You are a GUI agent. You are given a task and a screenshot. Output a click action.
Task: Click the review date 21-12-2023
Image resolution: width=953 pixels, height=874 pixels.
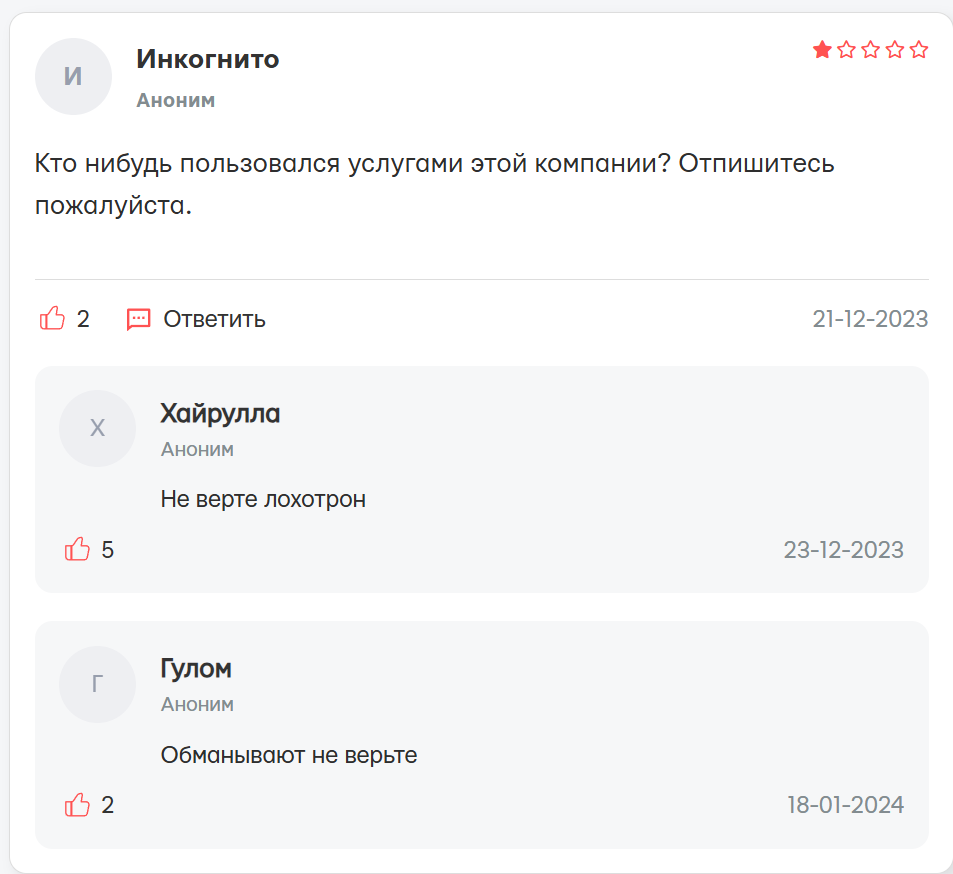coord(870,319)
